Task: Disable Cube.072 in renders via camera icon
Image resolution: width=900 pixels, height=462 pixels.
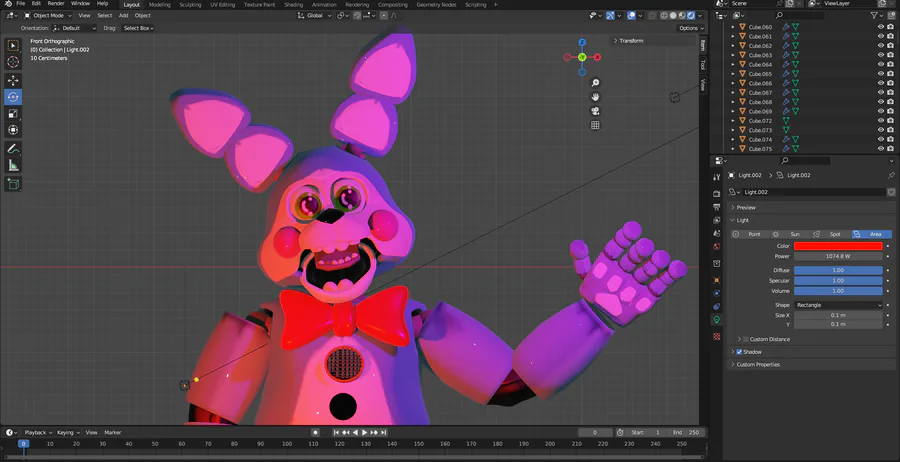Action: coord(890,121)
